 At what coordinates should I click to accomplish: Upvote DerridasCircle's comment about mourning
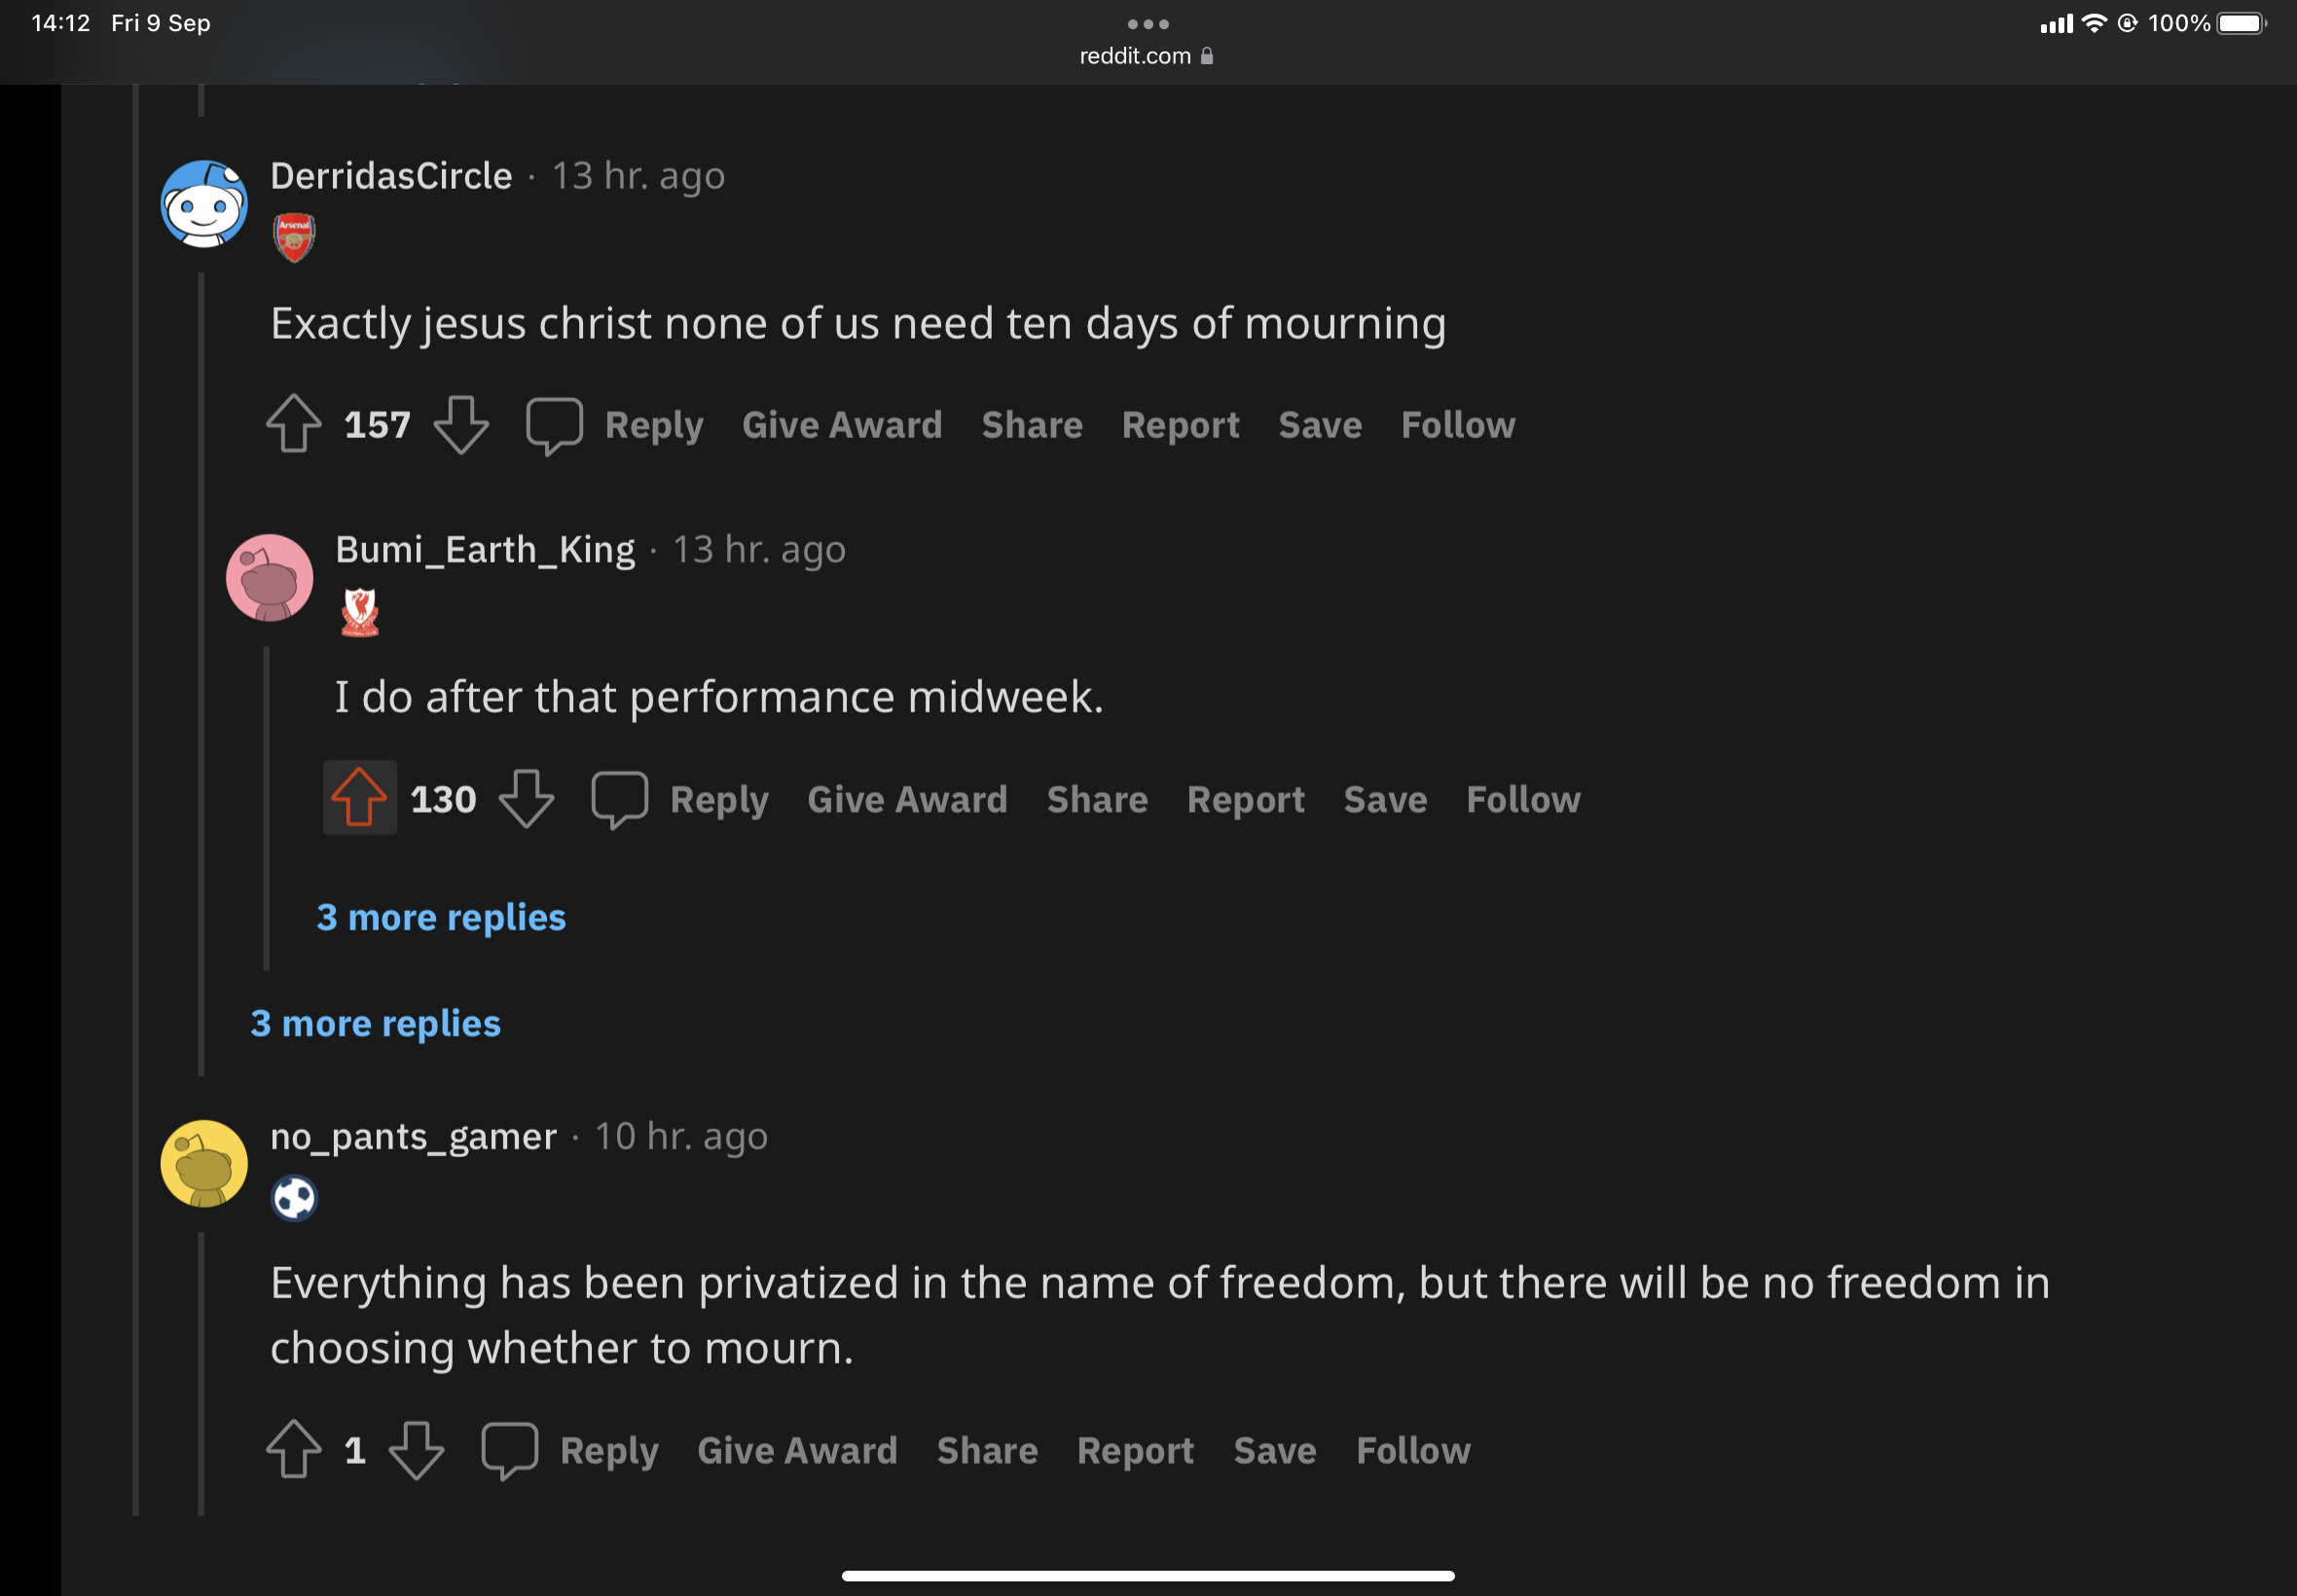[x=293, y=424]
